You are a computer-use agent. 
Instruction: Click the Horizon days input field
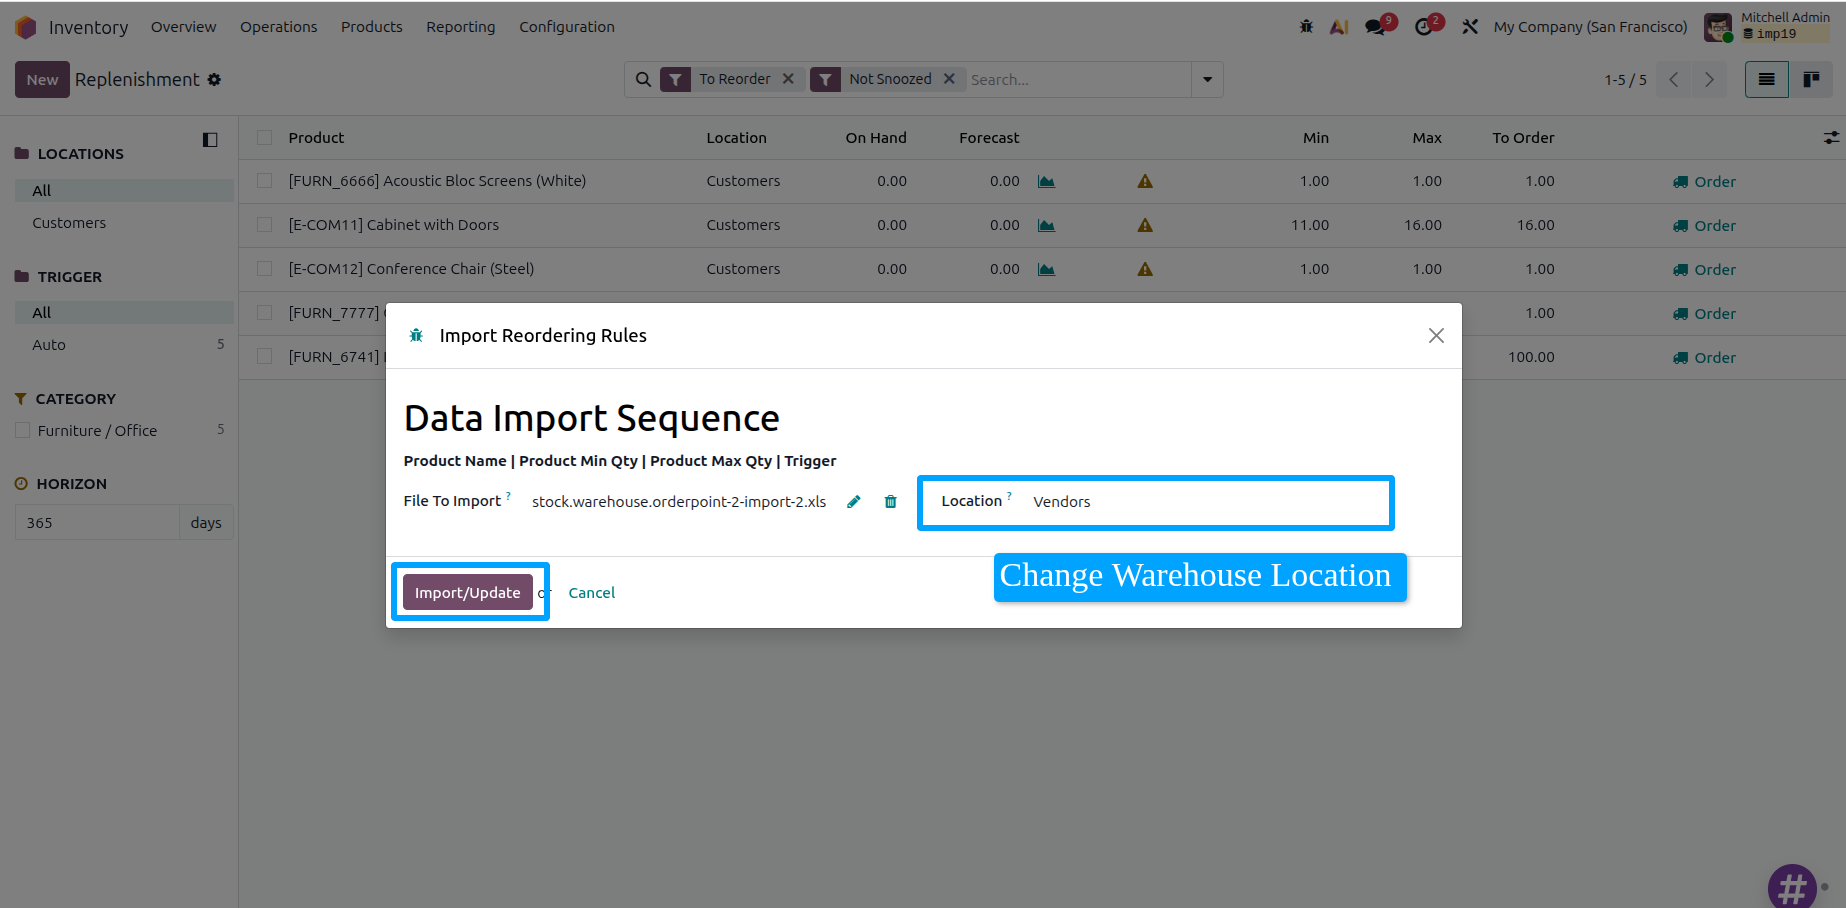click(97, 522)
